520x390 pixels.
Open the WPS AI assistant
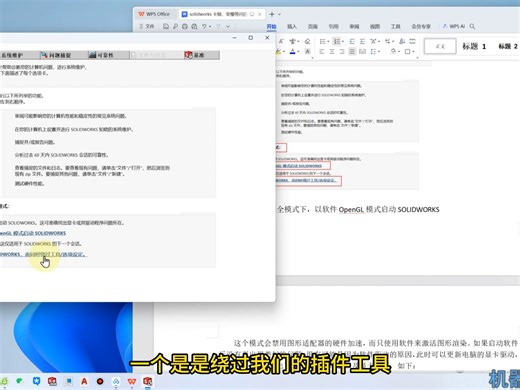pos(454,26)
